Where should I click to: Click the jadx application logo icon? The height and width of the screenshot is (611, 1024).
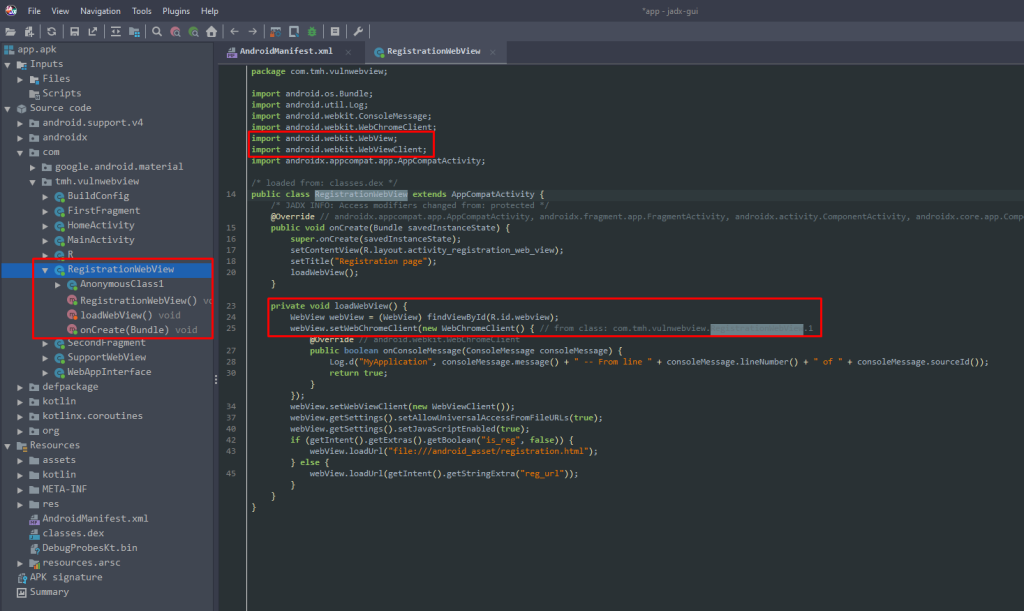pos(11,10)
